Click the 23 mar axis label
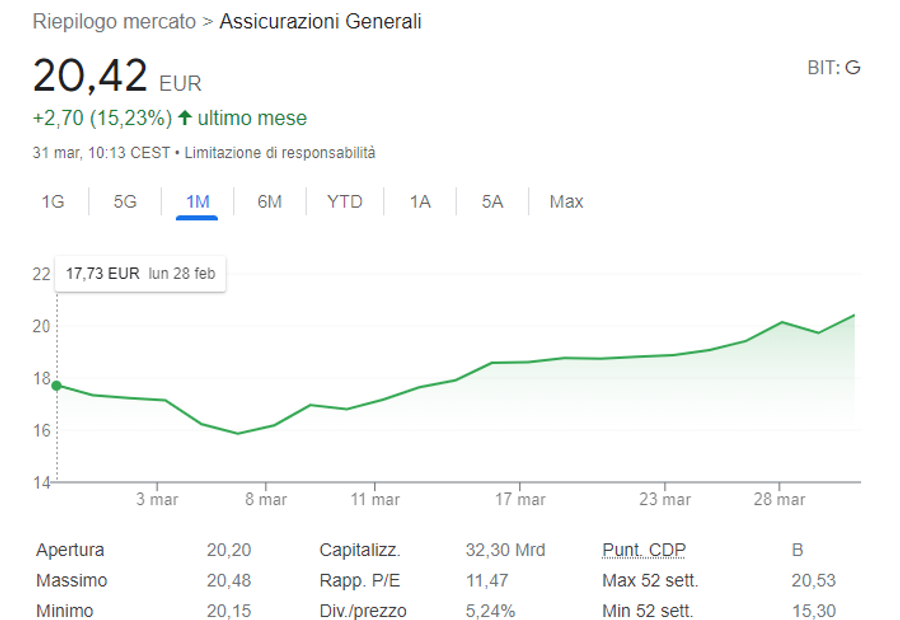 (665, 499)
